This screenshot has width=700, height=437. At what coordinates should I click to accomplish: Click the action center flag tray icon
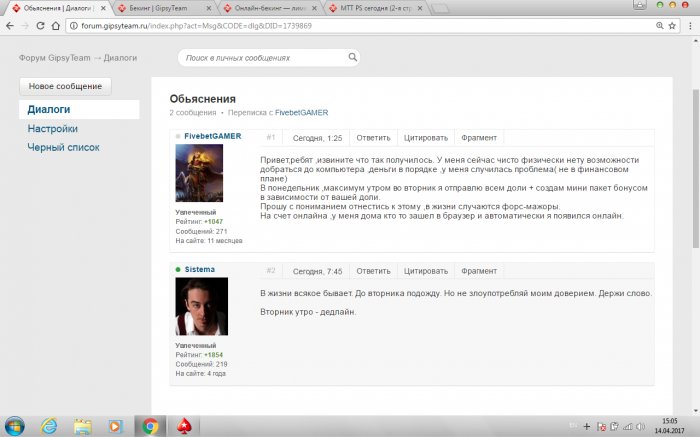click(601, 426)
